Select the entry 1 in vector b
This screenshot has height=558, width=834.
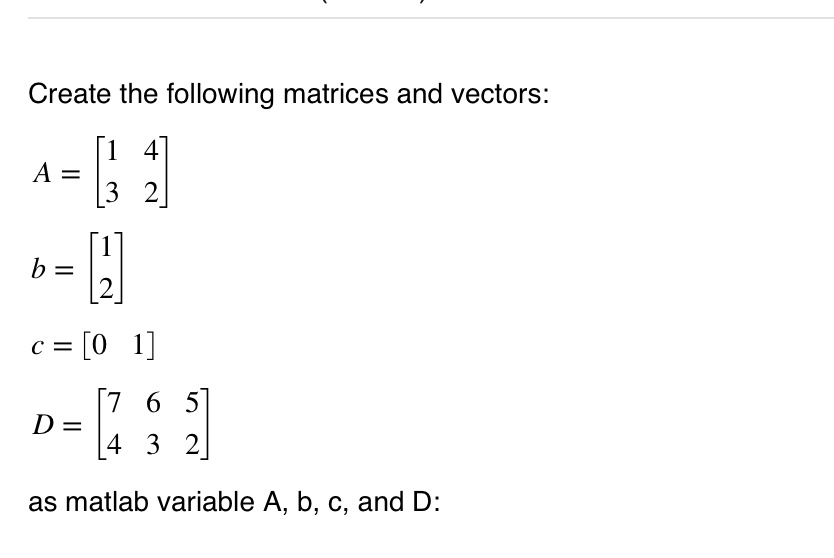coord(106,247)
